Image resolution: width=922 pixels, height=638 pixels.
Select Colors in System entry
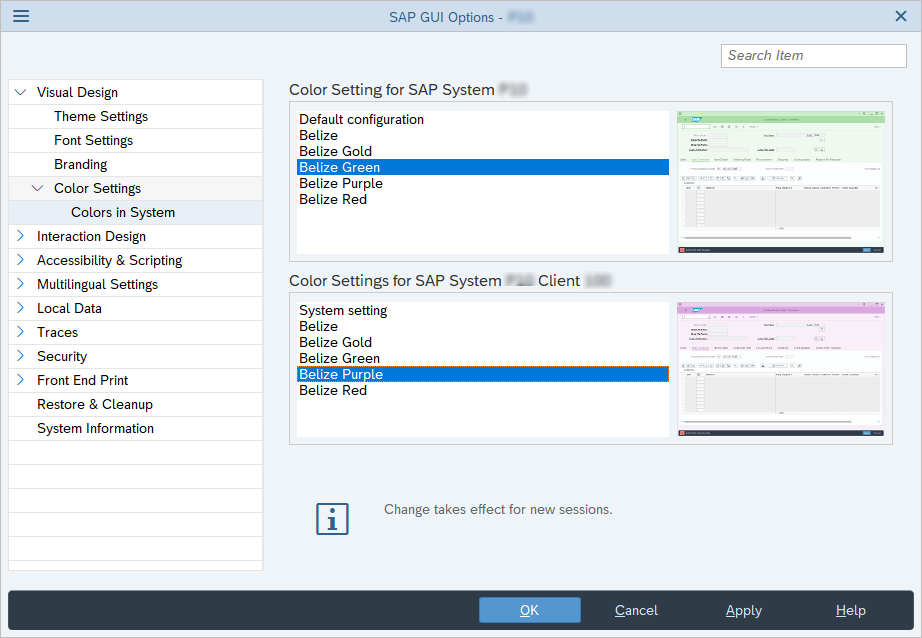123,212
